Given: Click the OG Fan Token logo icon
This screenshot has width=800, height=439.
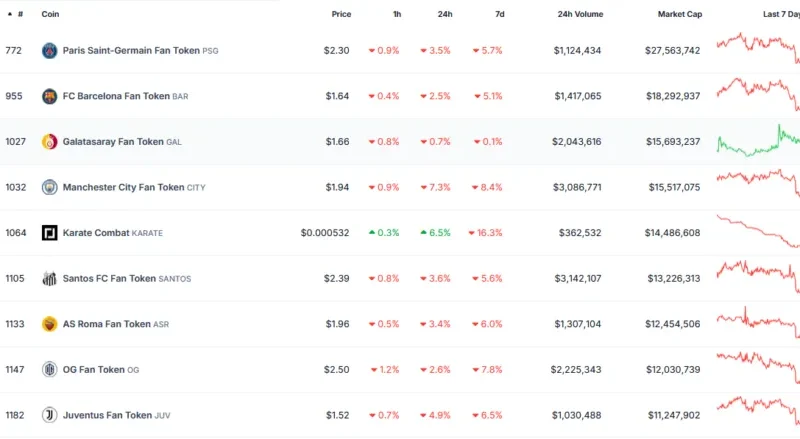Looking at the screenshot, I should click(x=49, y=370).
